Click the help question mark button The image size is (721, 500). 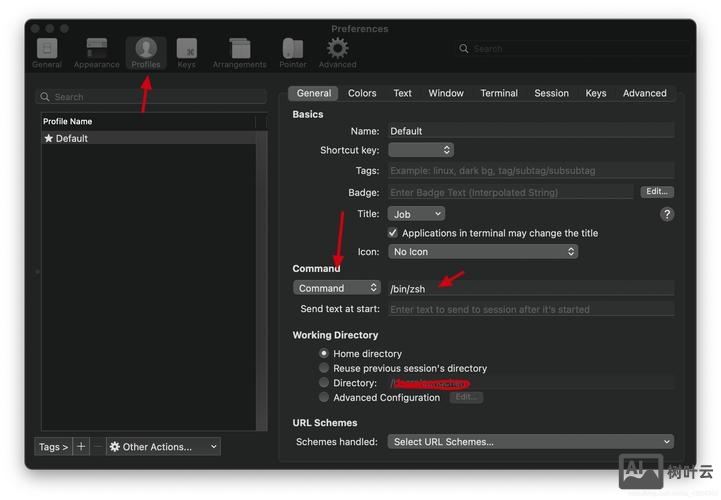click(x=667, y=214)
